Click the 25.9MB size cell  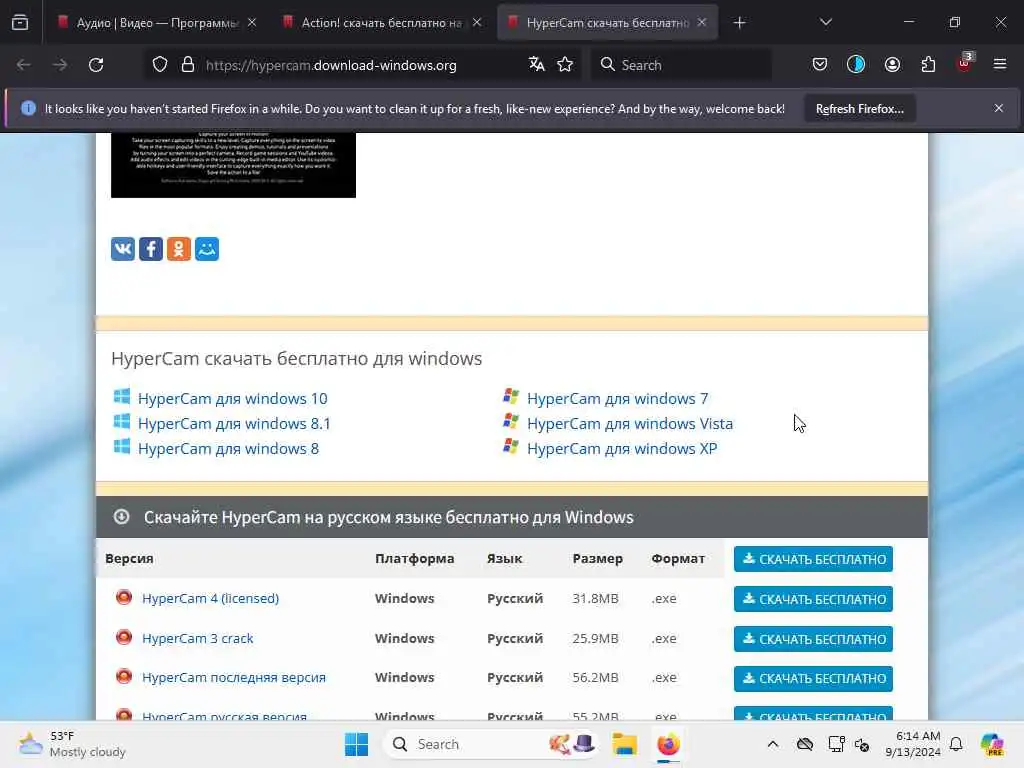[595, 639]
